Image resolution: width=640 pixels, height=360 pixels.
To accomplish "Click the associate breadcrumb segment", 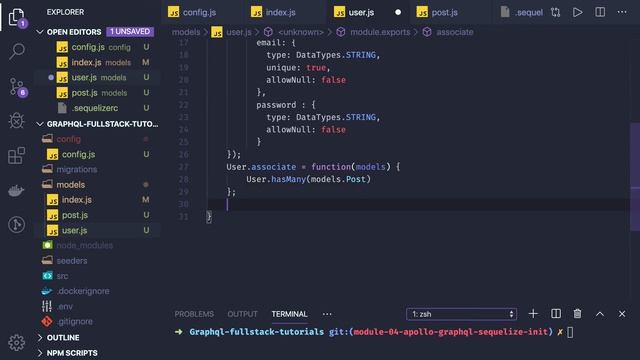I will click(x=448, y=32).
